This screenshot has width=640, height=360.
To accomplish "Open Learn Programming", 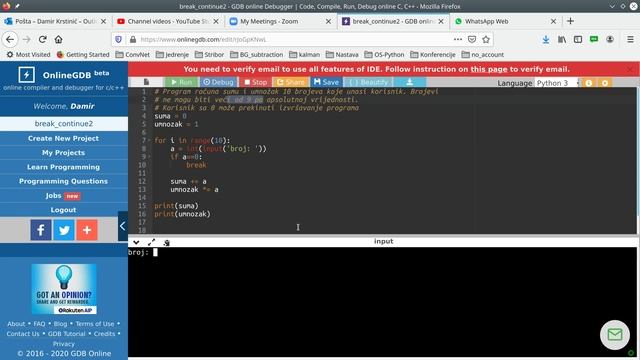I will pyautogui.click(x=64, y=167).
